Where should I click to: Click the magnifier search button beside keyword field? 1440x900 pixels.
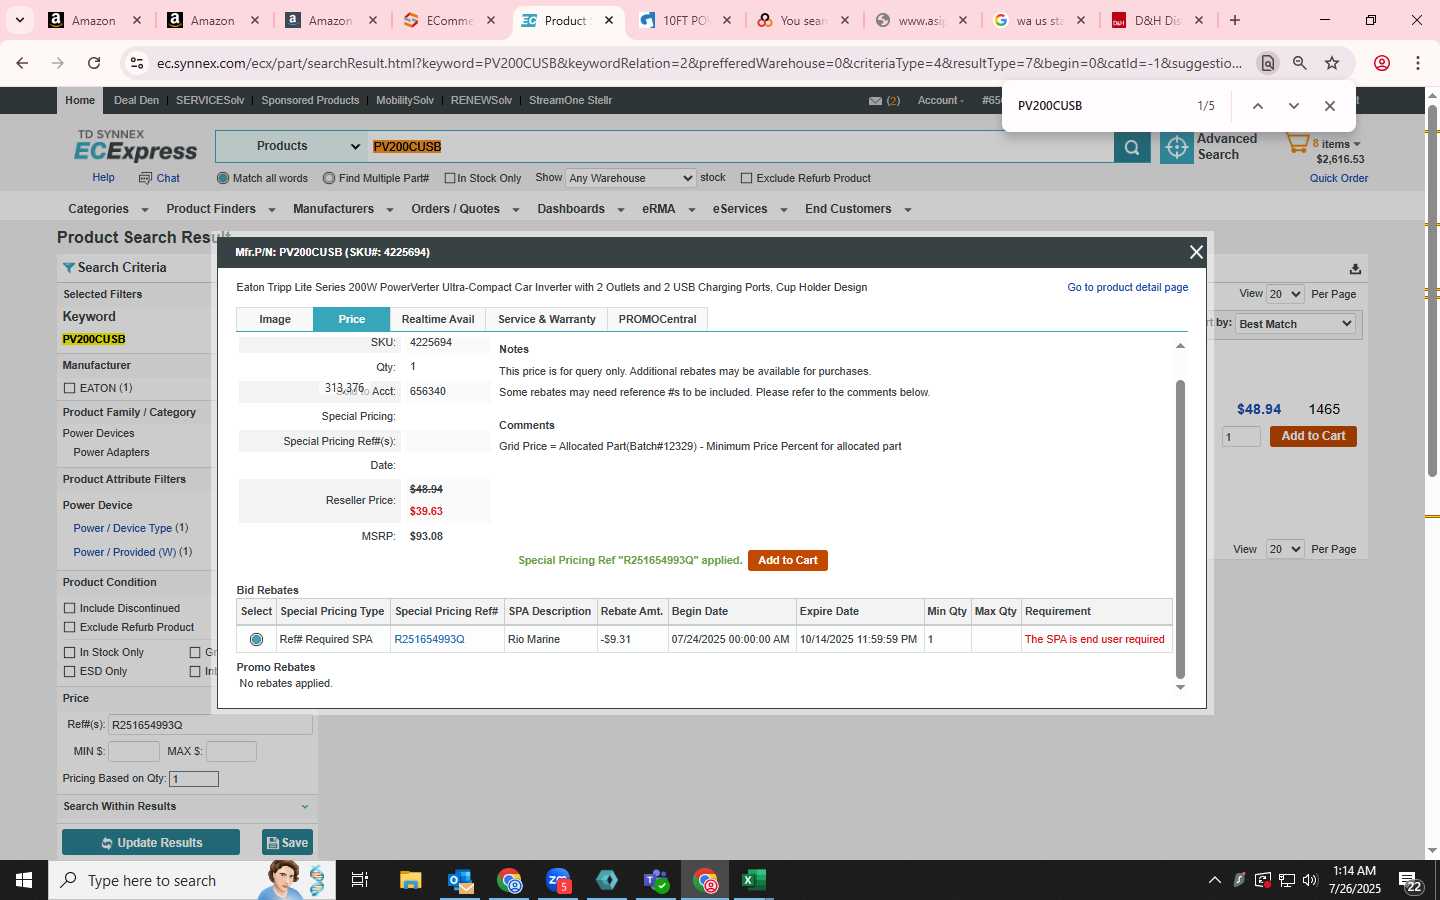pos(1131,147)
